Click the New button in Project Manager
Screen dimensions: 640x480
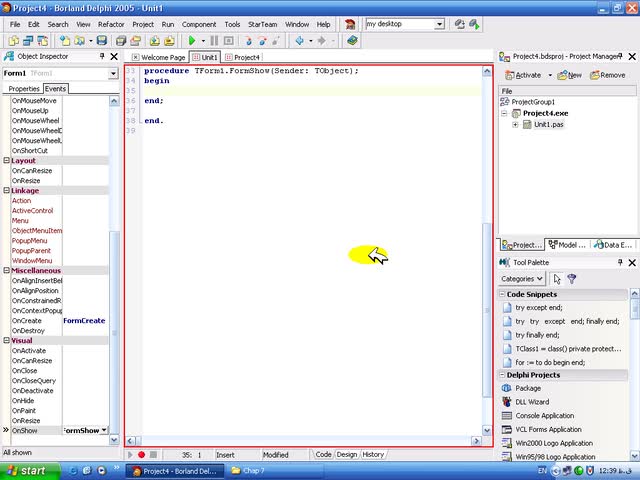570,75
